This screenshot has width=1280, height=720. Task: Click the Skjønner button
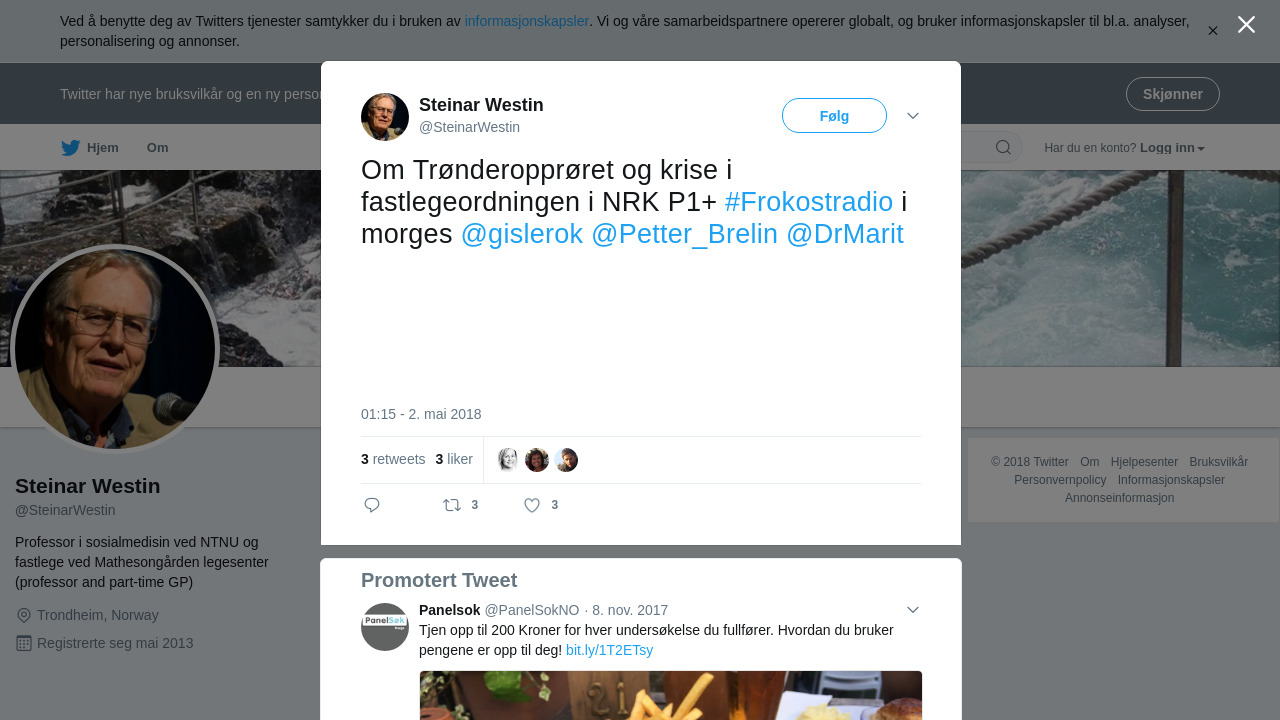1173,94
